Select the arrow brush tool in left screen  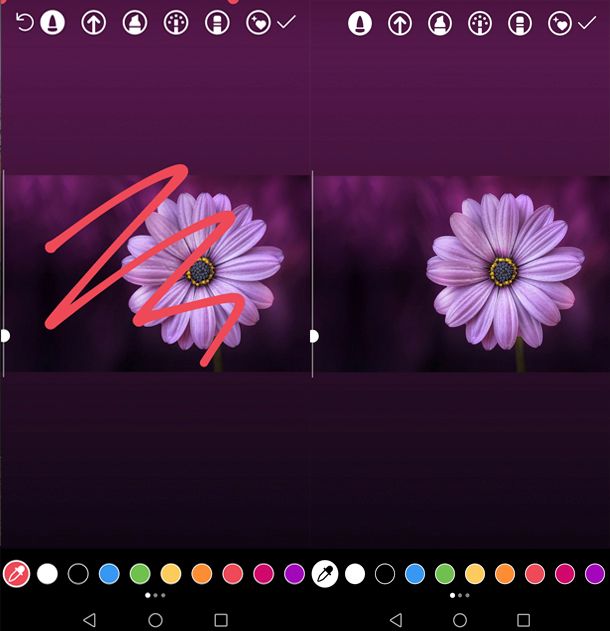93,22
